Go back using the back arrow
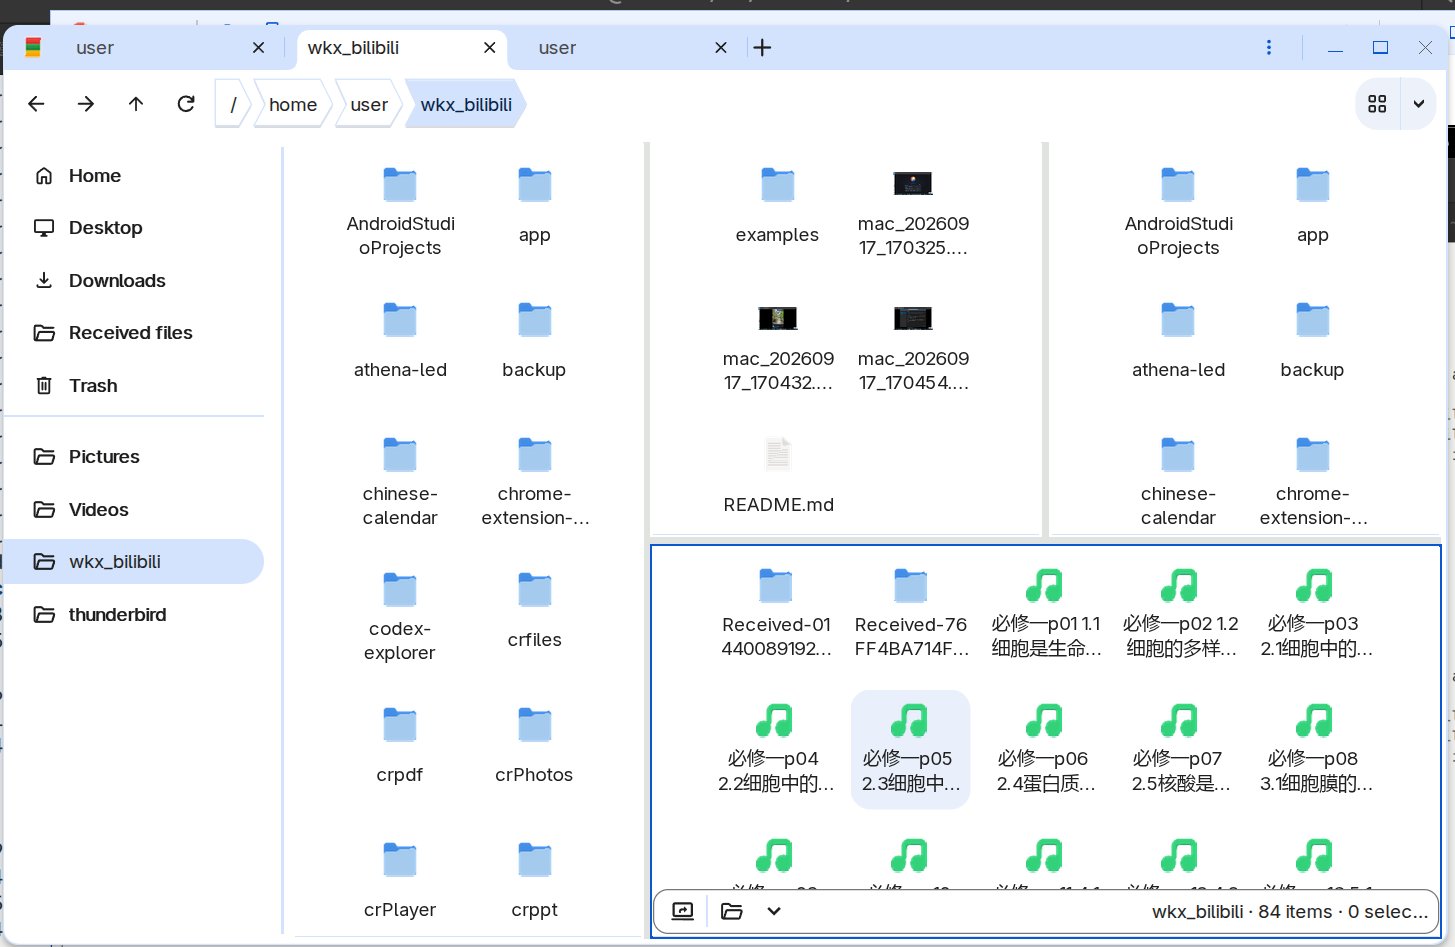1455x947 pixels. click(36, 104)
